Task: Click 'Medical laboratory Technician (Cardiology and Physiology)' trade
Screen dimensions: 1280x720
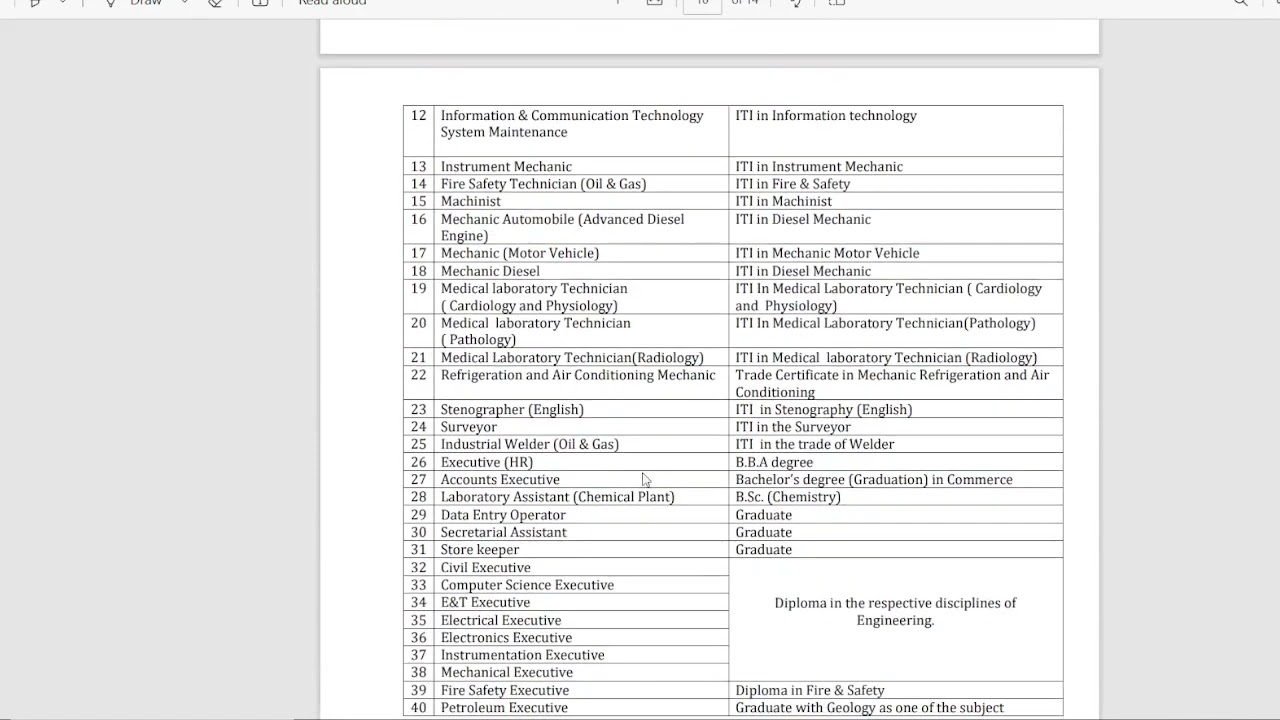Action: 534,297
